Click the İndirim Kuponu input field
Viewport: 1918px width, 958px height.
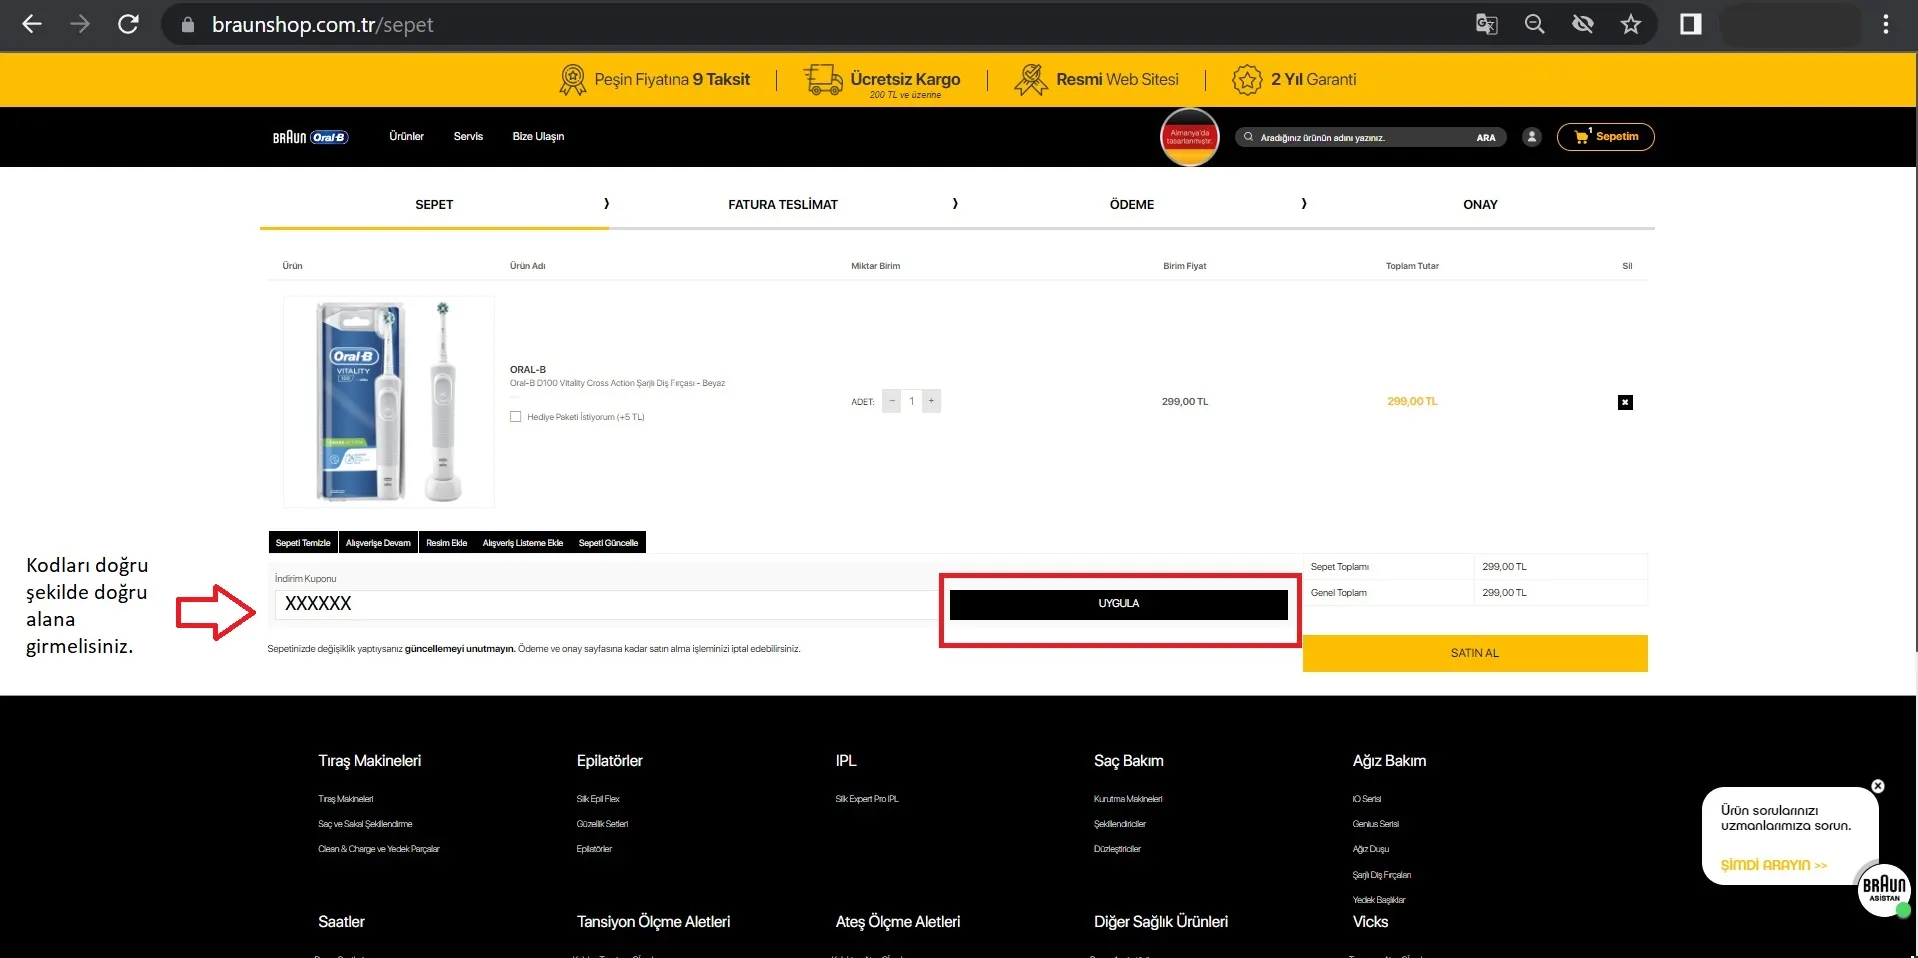click(x=600, y=604)
